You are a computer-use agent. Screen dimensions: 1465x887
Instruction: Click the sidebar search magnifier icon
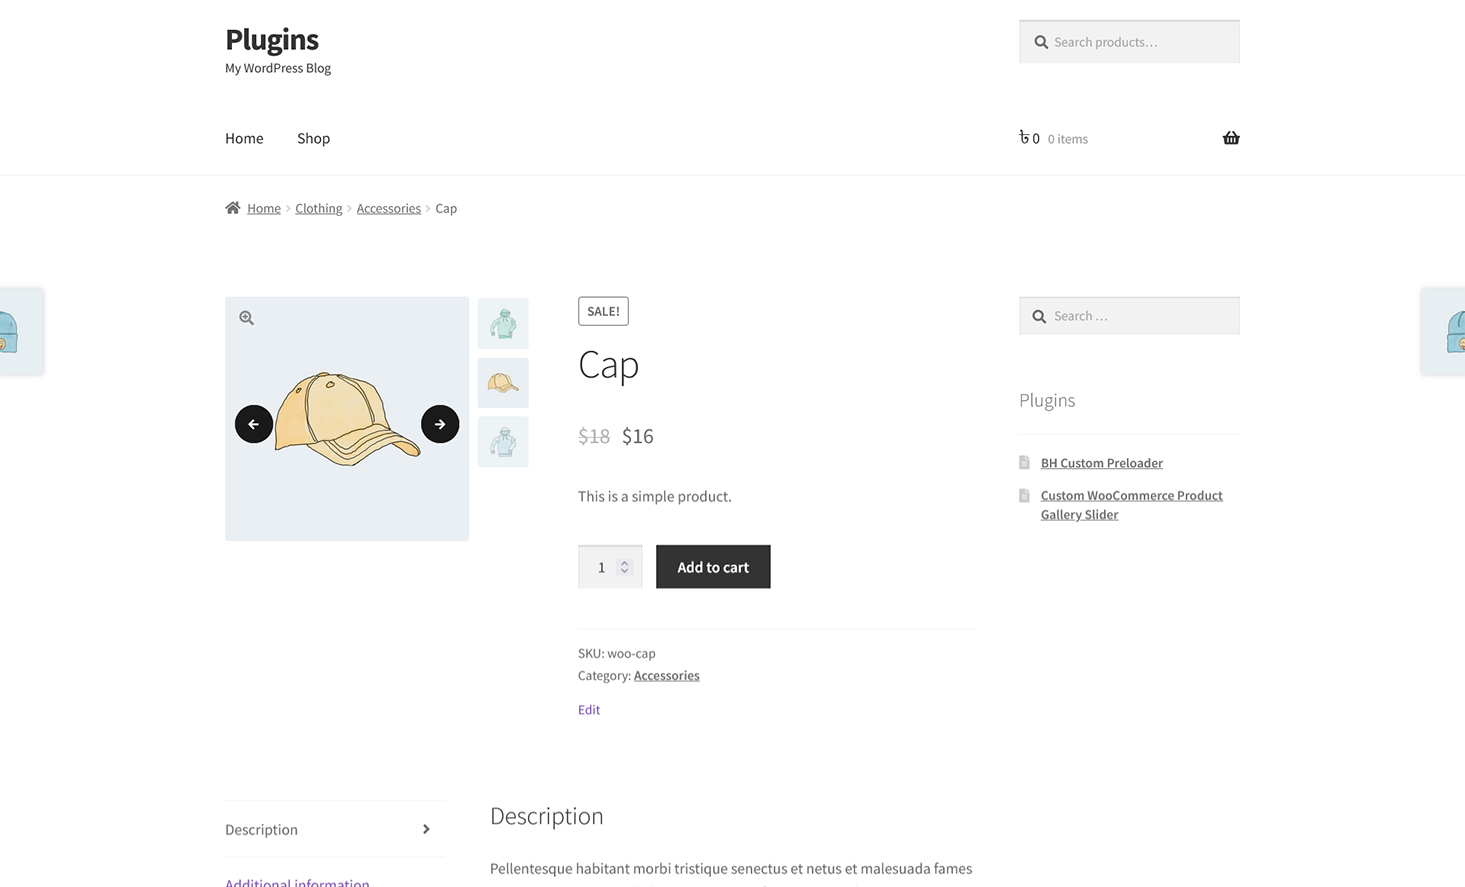pos(1039,316)
